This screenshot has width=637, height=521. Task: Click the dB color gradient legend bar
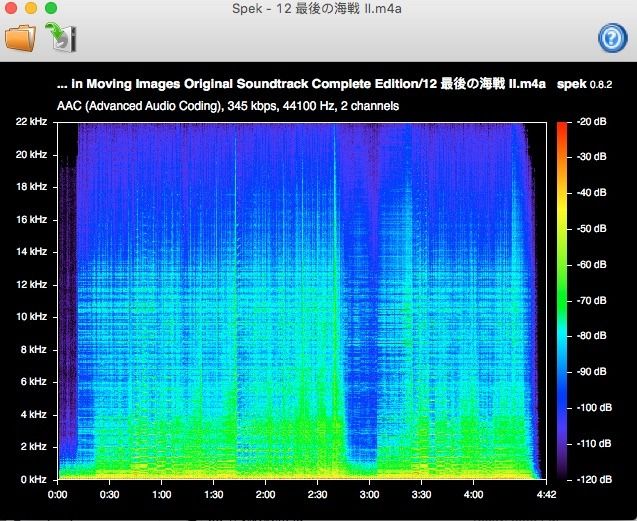[x=562, y=301]
